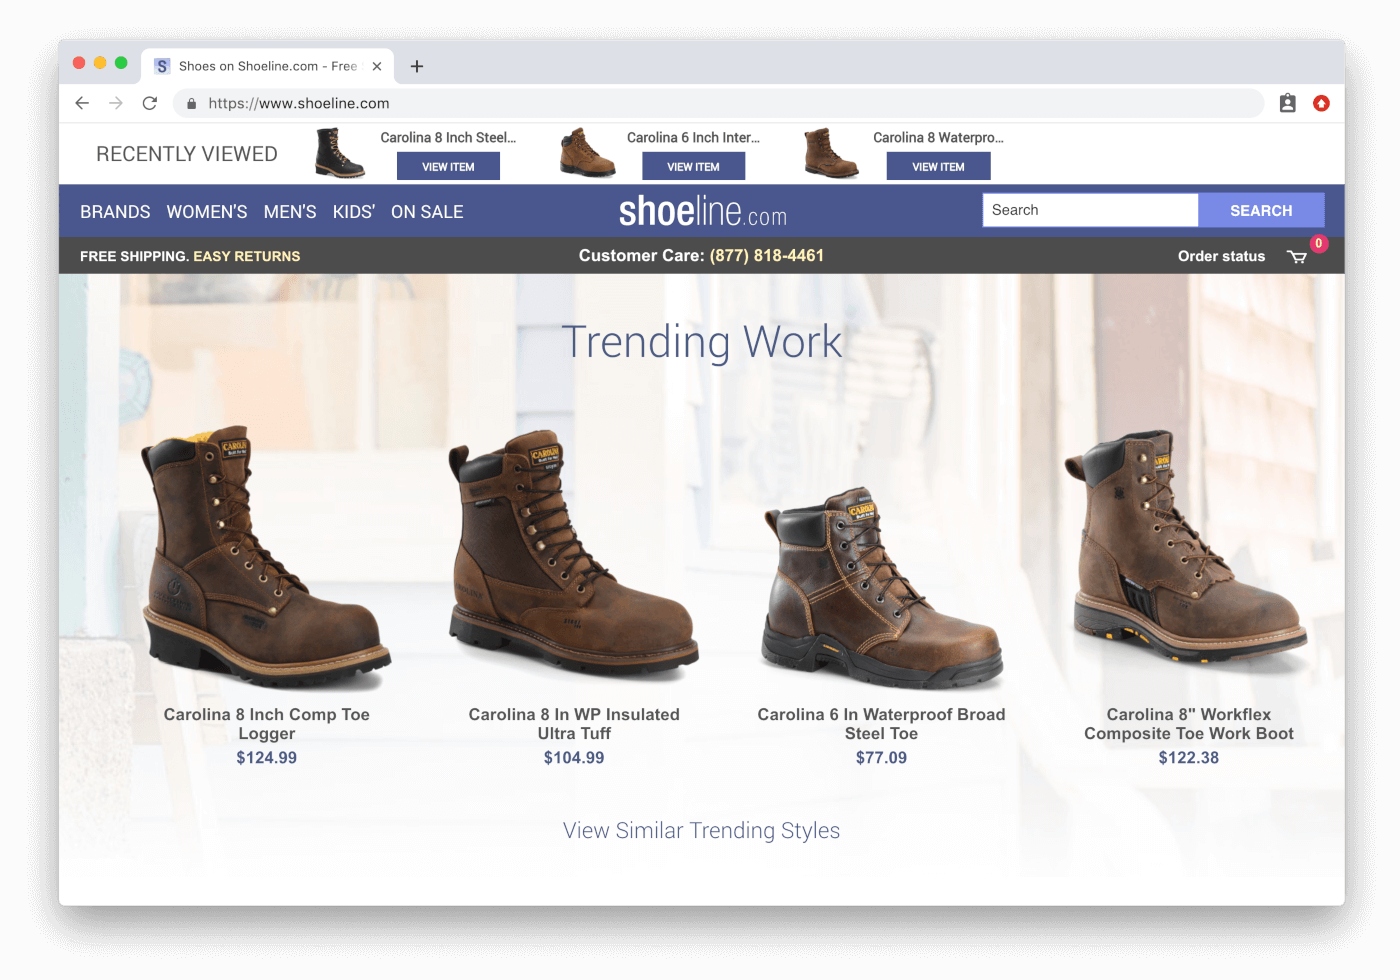View item Carolina 6 Inch Inter
The image size is (1400, 980).
click(693, 166)
